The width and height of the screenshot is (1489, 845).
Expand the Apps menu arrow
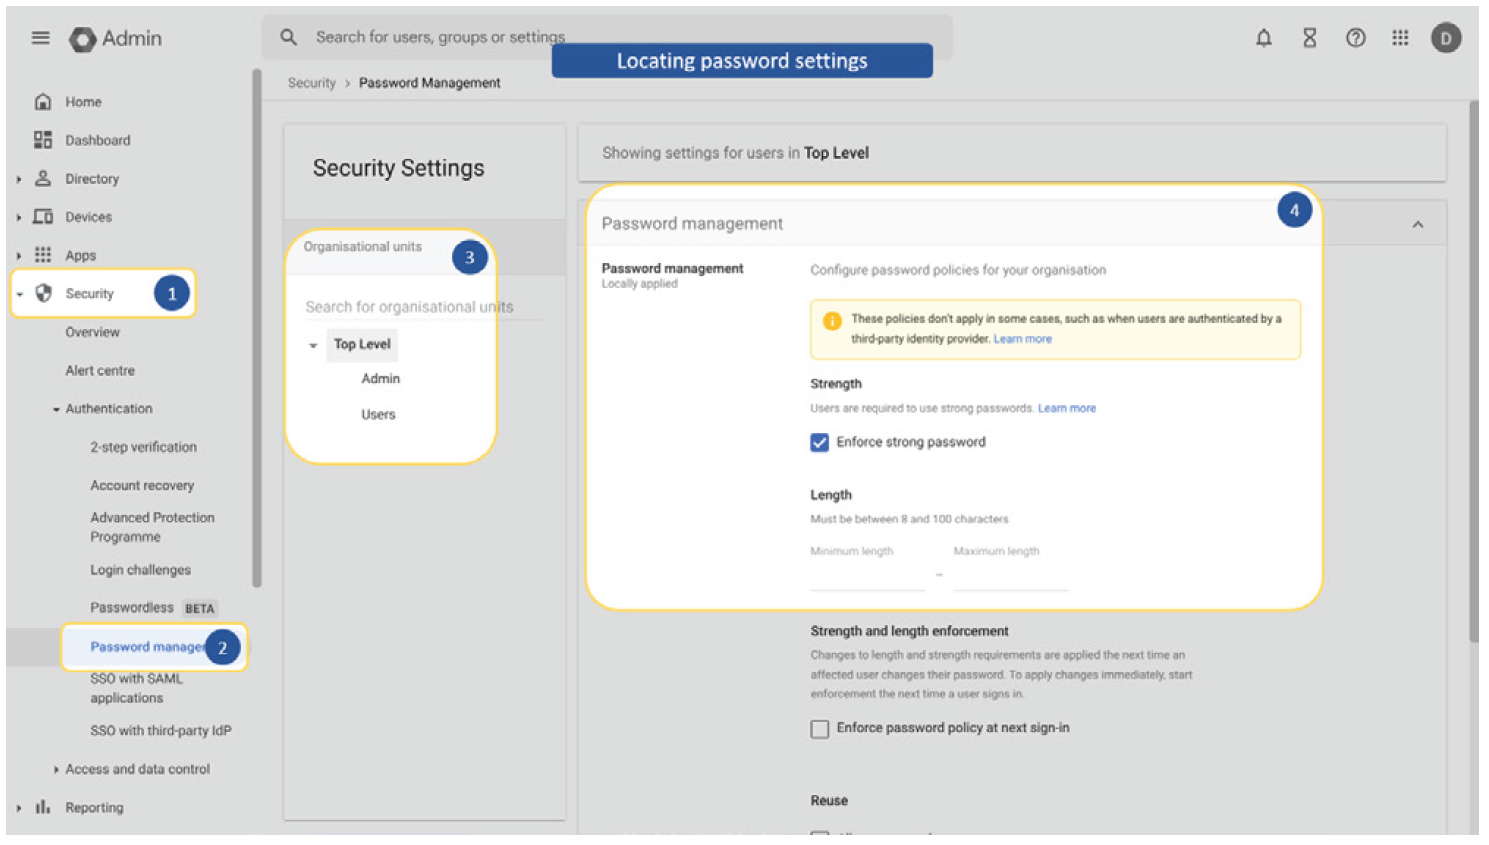19,256
